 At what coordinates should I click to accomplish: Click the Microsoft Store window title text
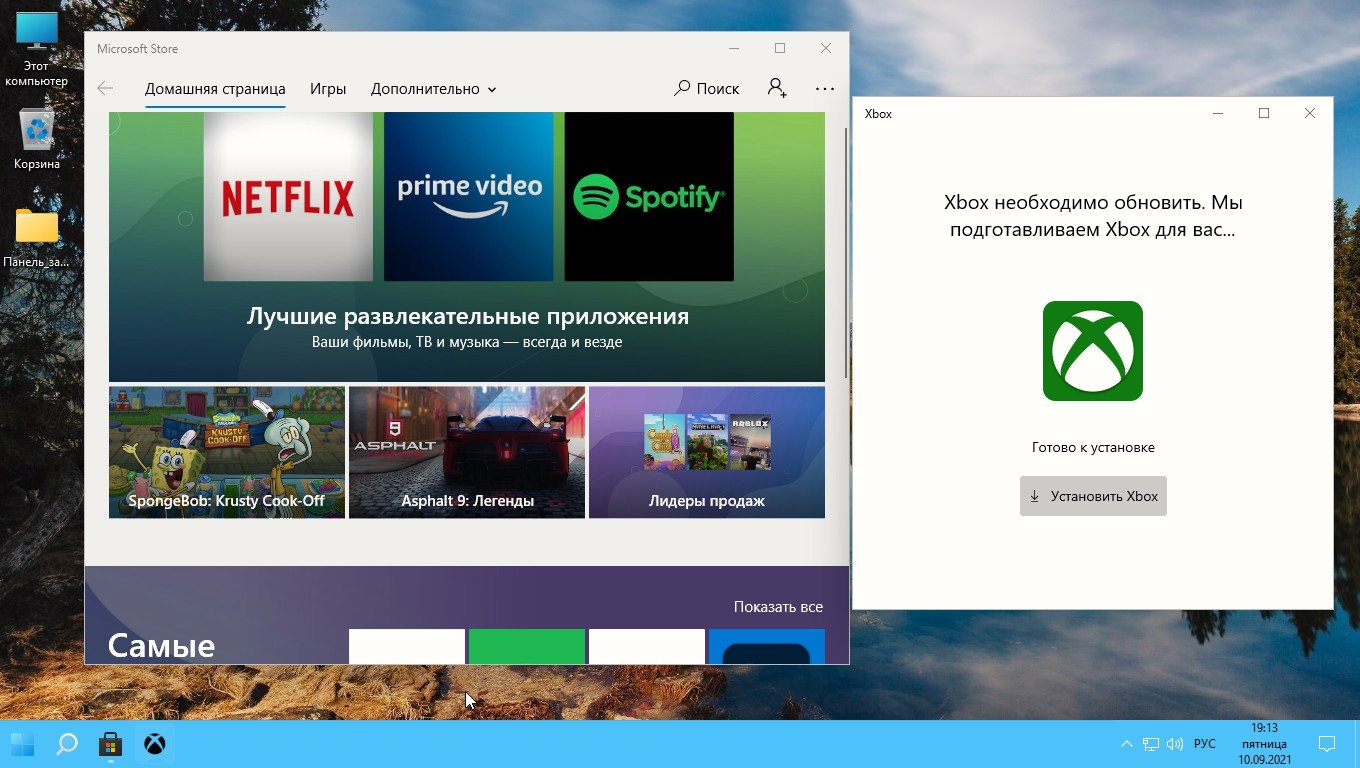point(137,49)
